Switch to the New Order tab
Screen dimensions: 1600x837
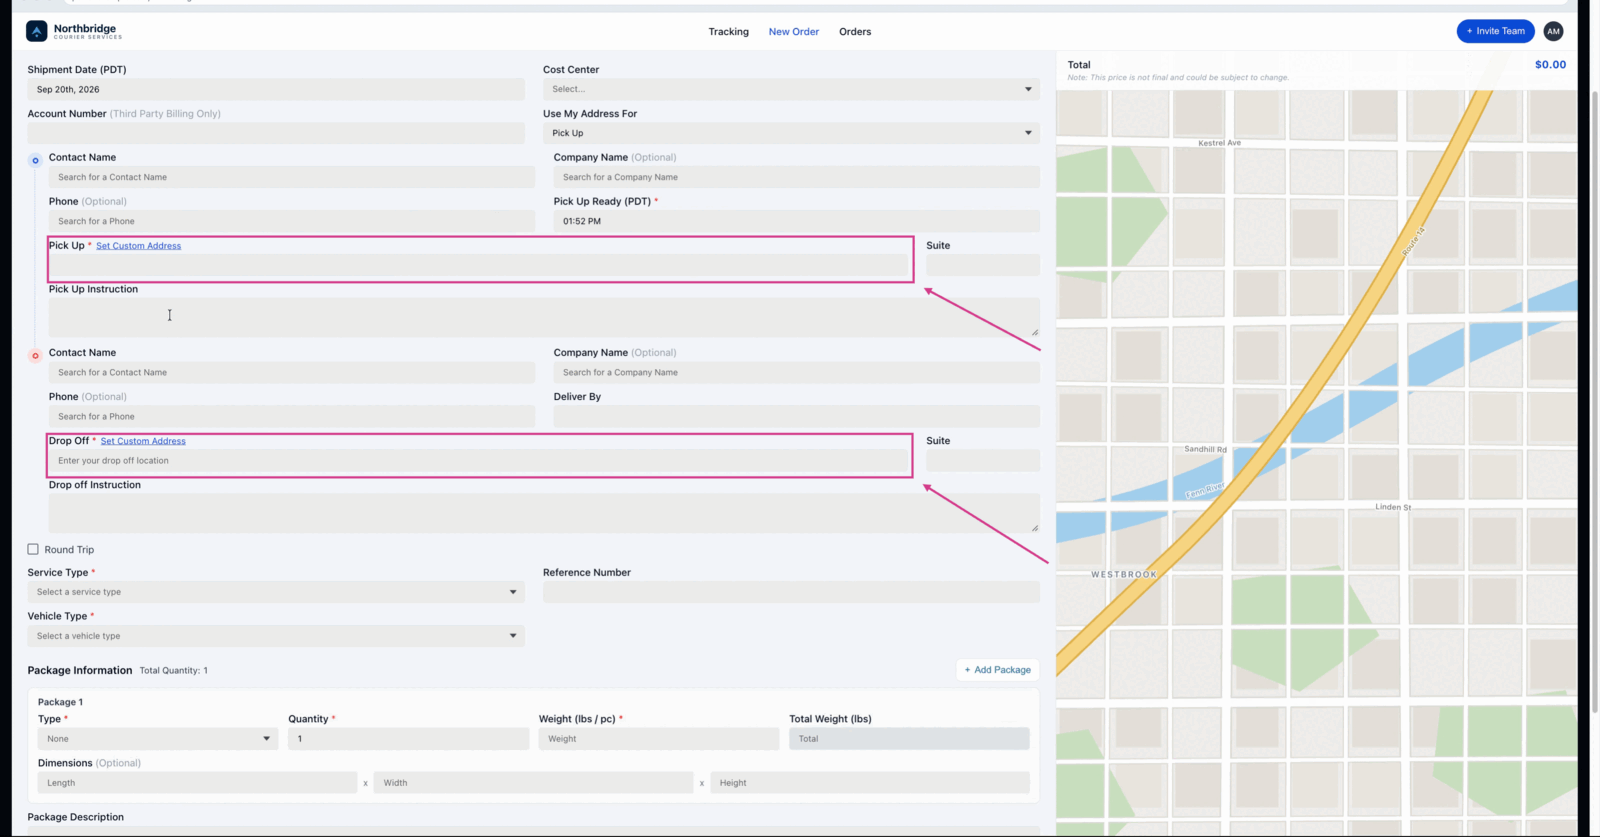click(x=794, y=32)
